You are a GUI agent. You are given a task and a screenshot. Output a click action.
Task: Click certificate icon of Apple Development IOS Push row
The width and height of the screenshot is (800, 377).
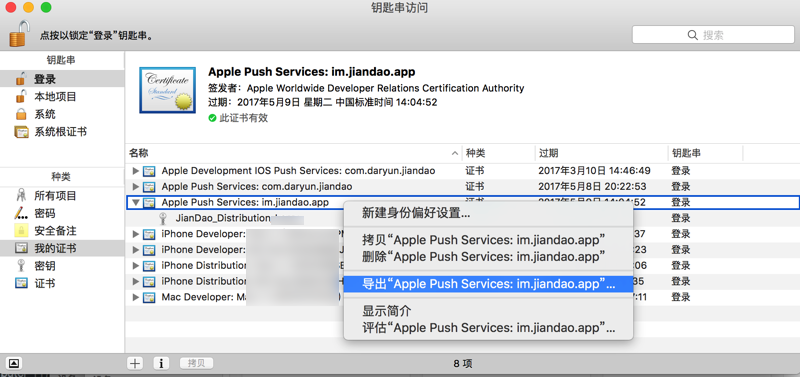click(149, 171)
